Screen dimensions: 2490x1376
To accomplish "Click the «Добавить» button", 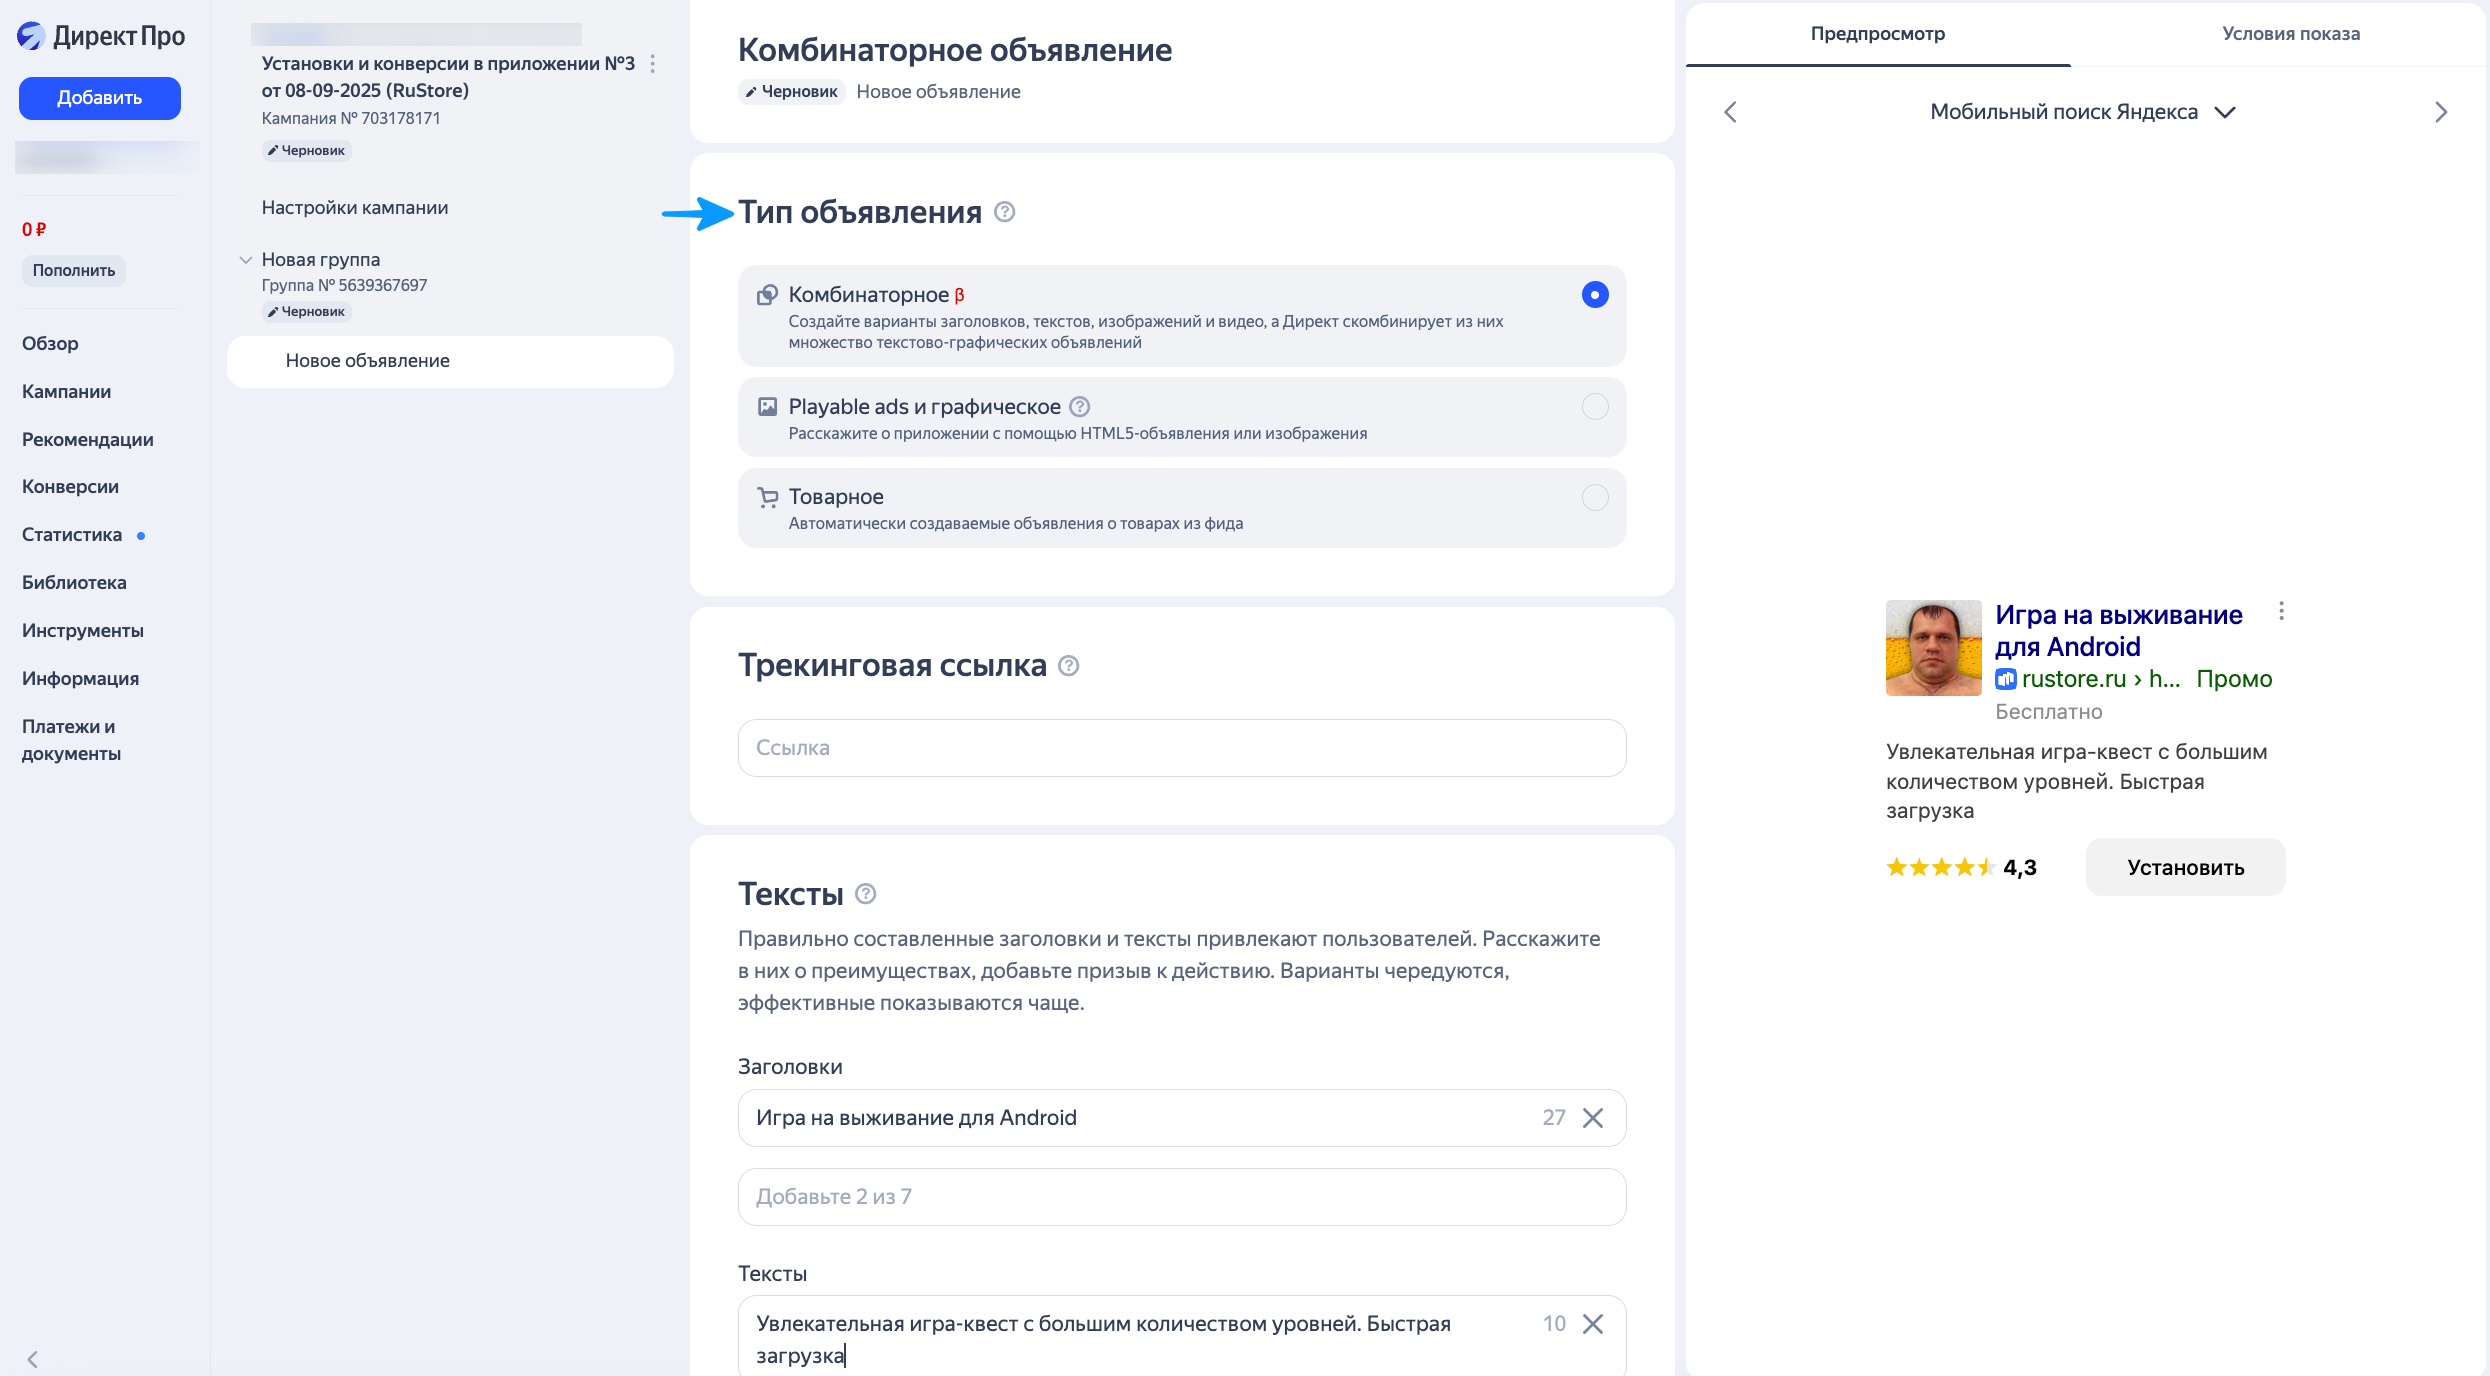I will (x=99, y=98).
